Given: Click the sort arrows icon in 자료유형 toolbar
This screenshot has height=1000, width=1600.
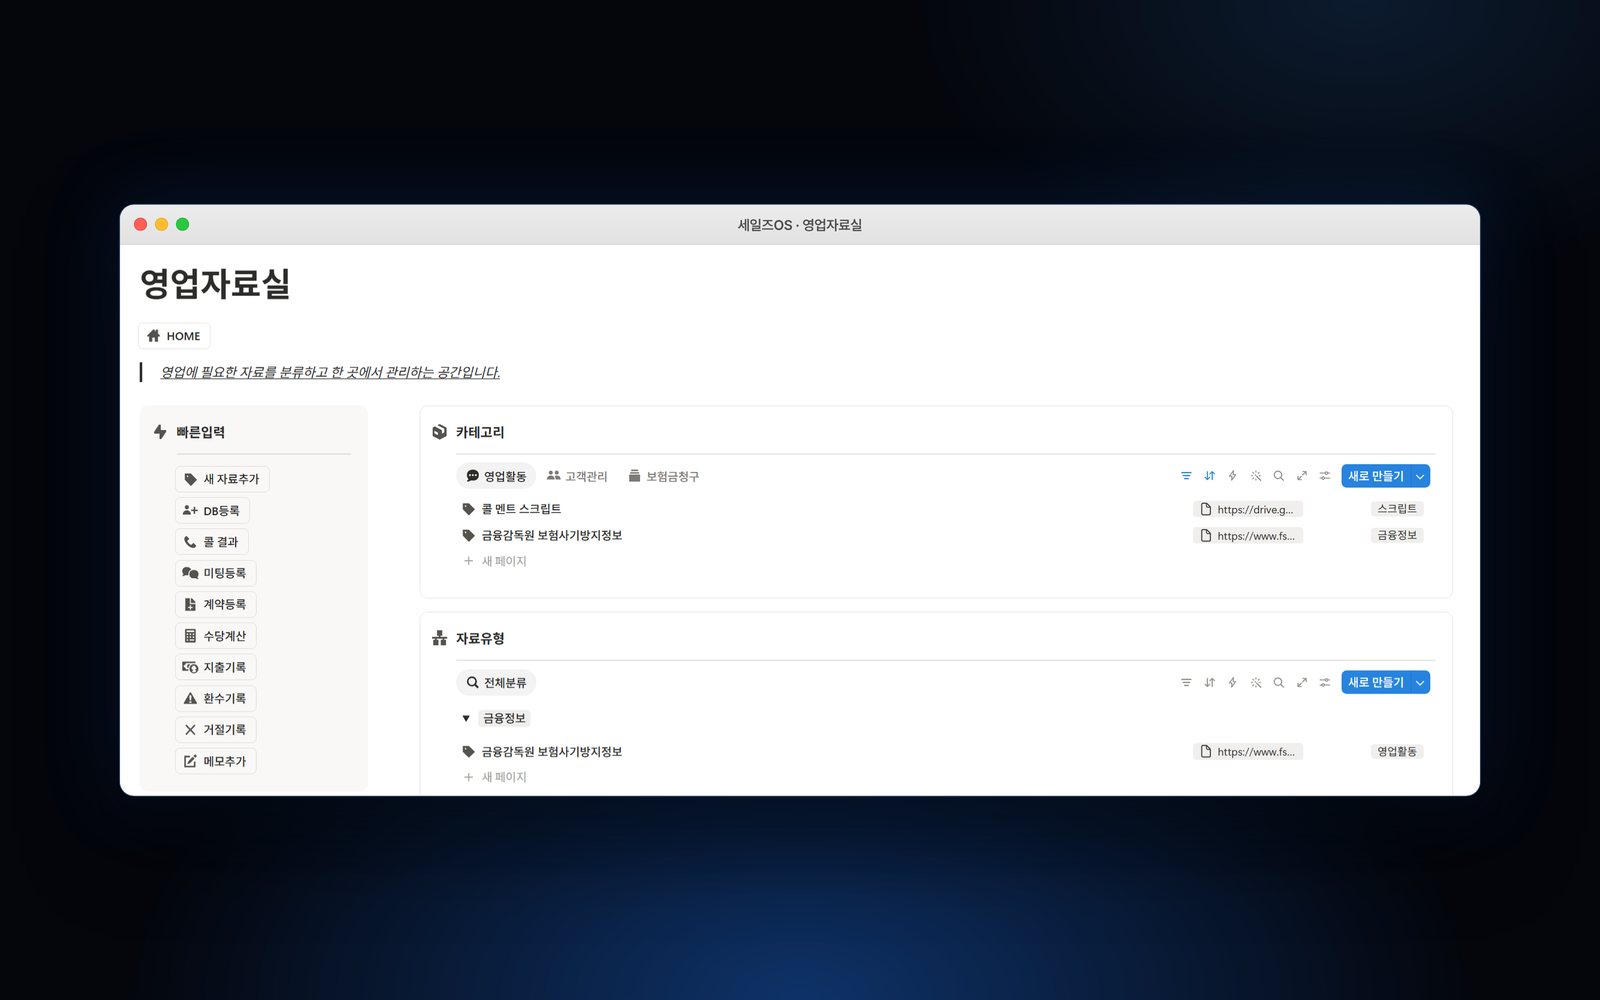Looking at the screenshot, I should [1209, 682].
